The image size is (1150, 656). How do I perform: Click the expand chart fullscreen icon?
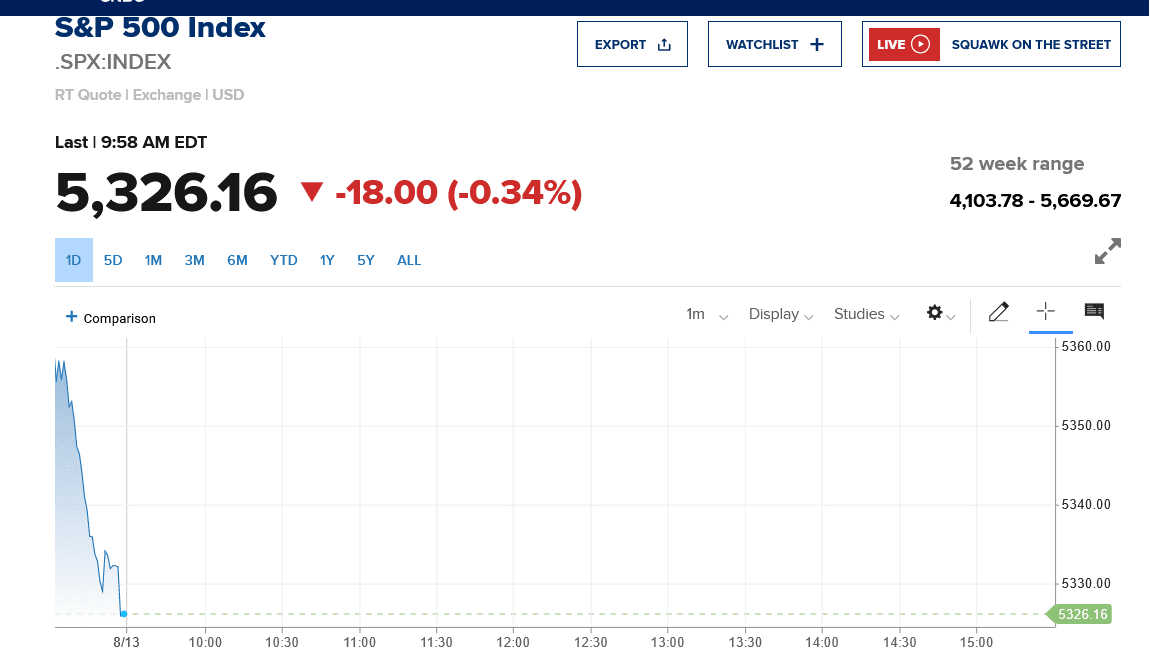[x=1107, y=251]
